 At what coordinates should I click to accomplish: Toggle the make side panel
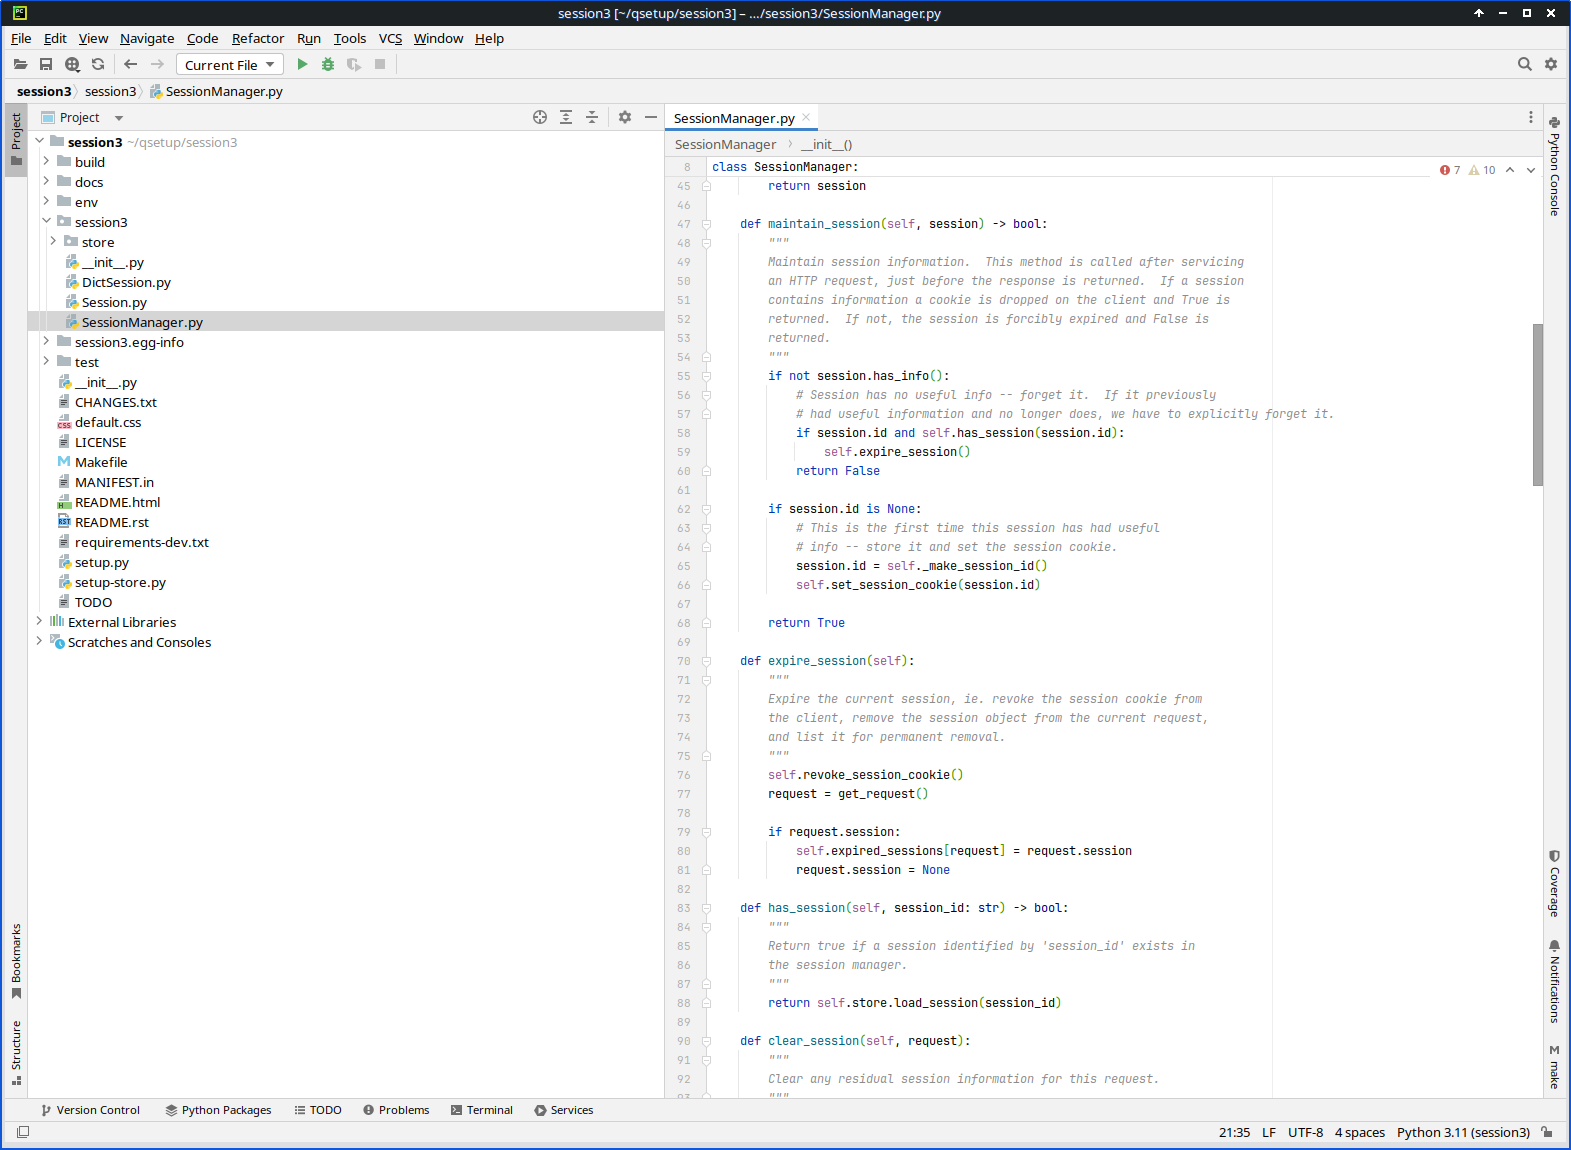pos(1554,1067)
